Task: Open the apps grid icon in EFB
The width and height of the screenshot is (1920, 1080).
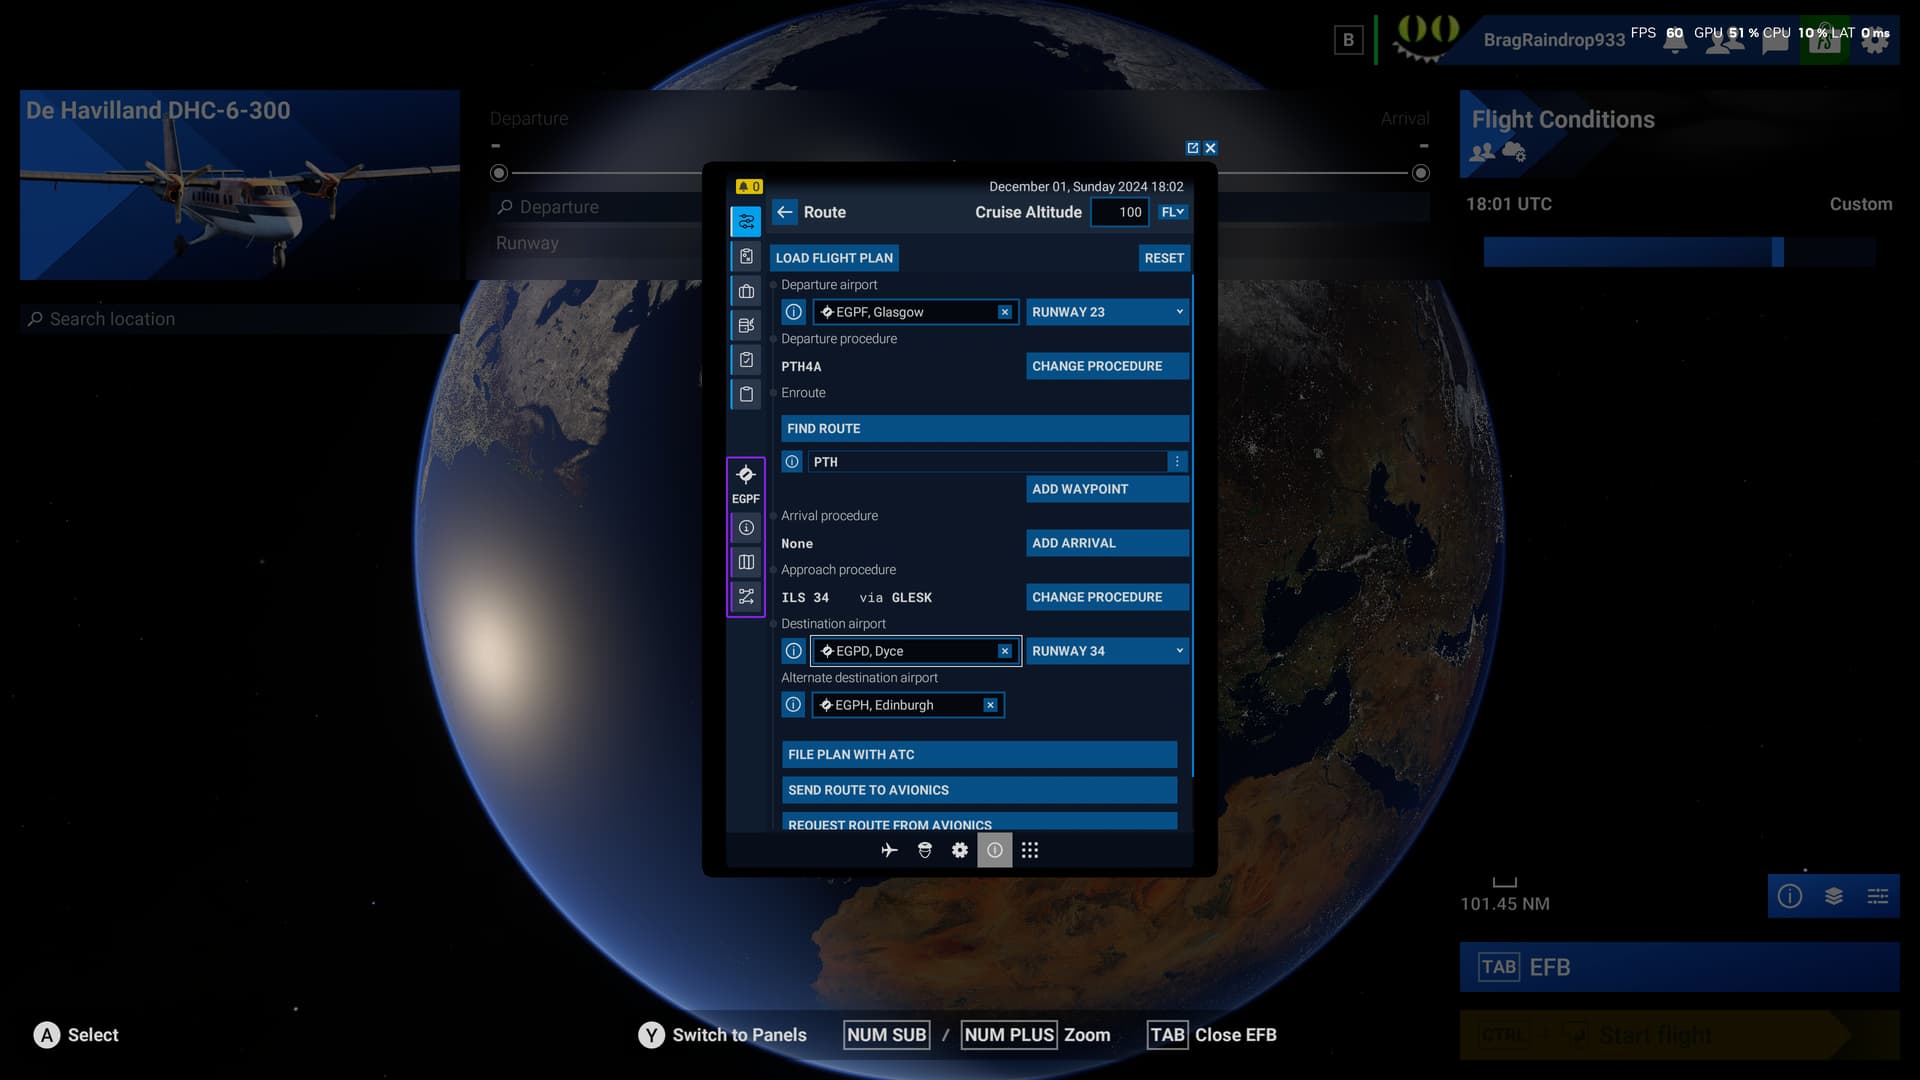Action: [1030, 850]
